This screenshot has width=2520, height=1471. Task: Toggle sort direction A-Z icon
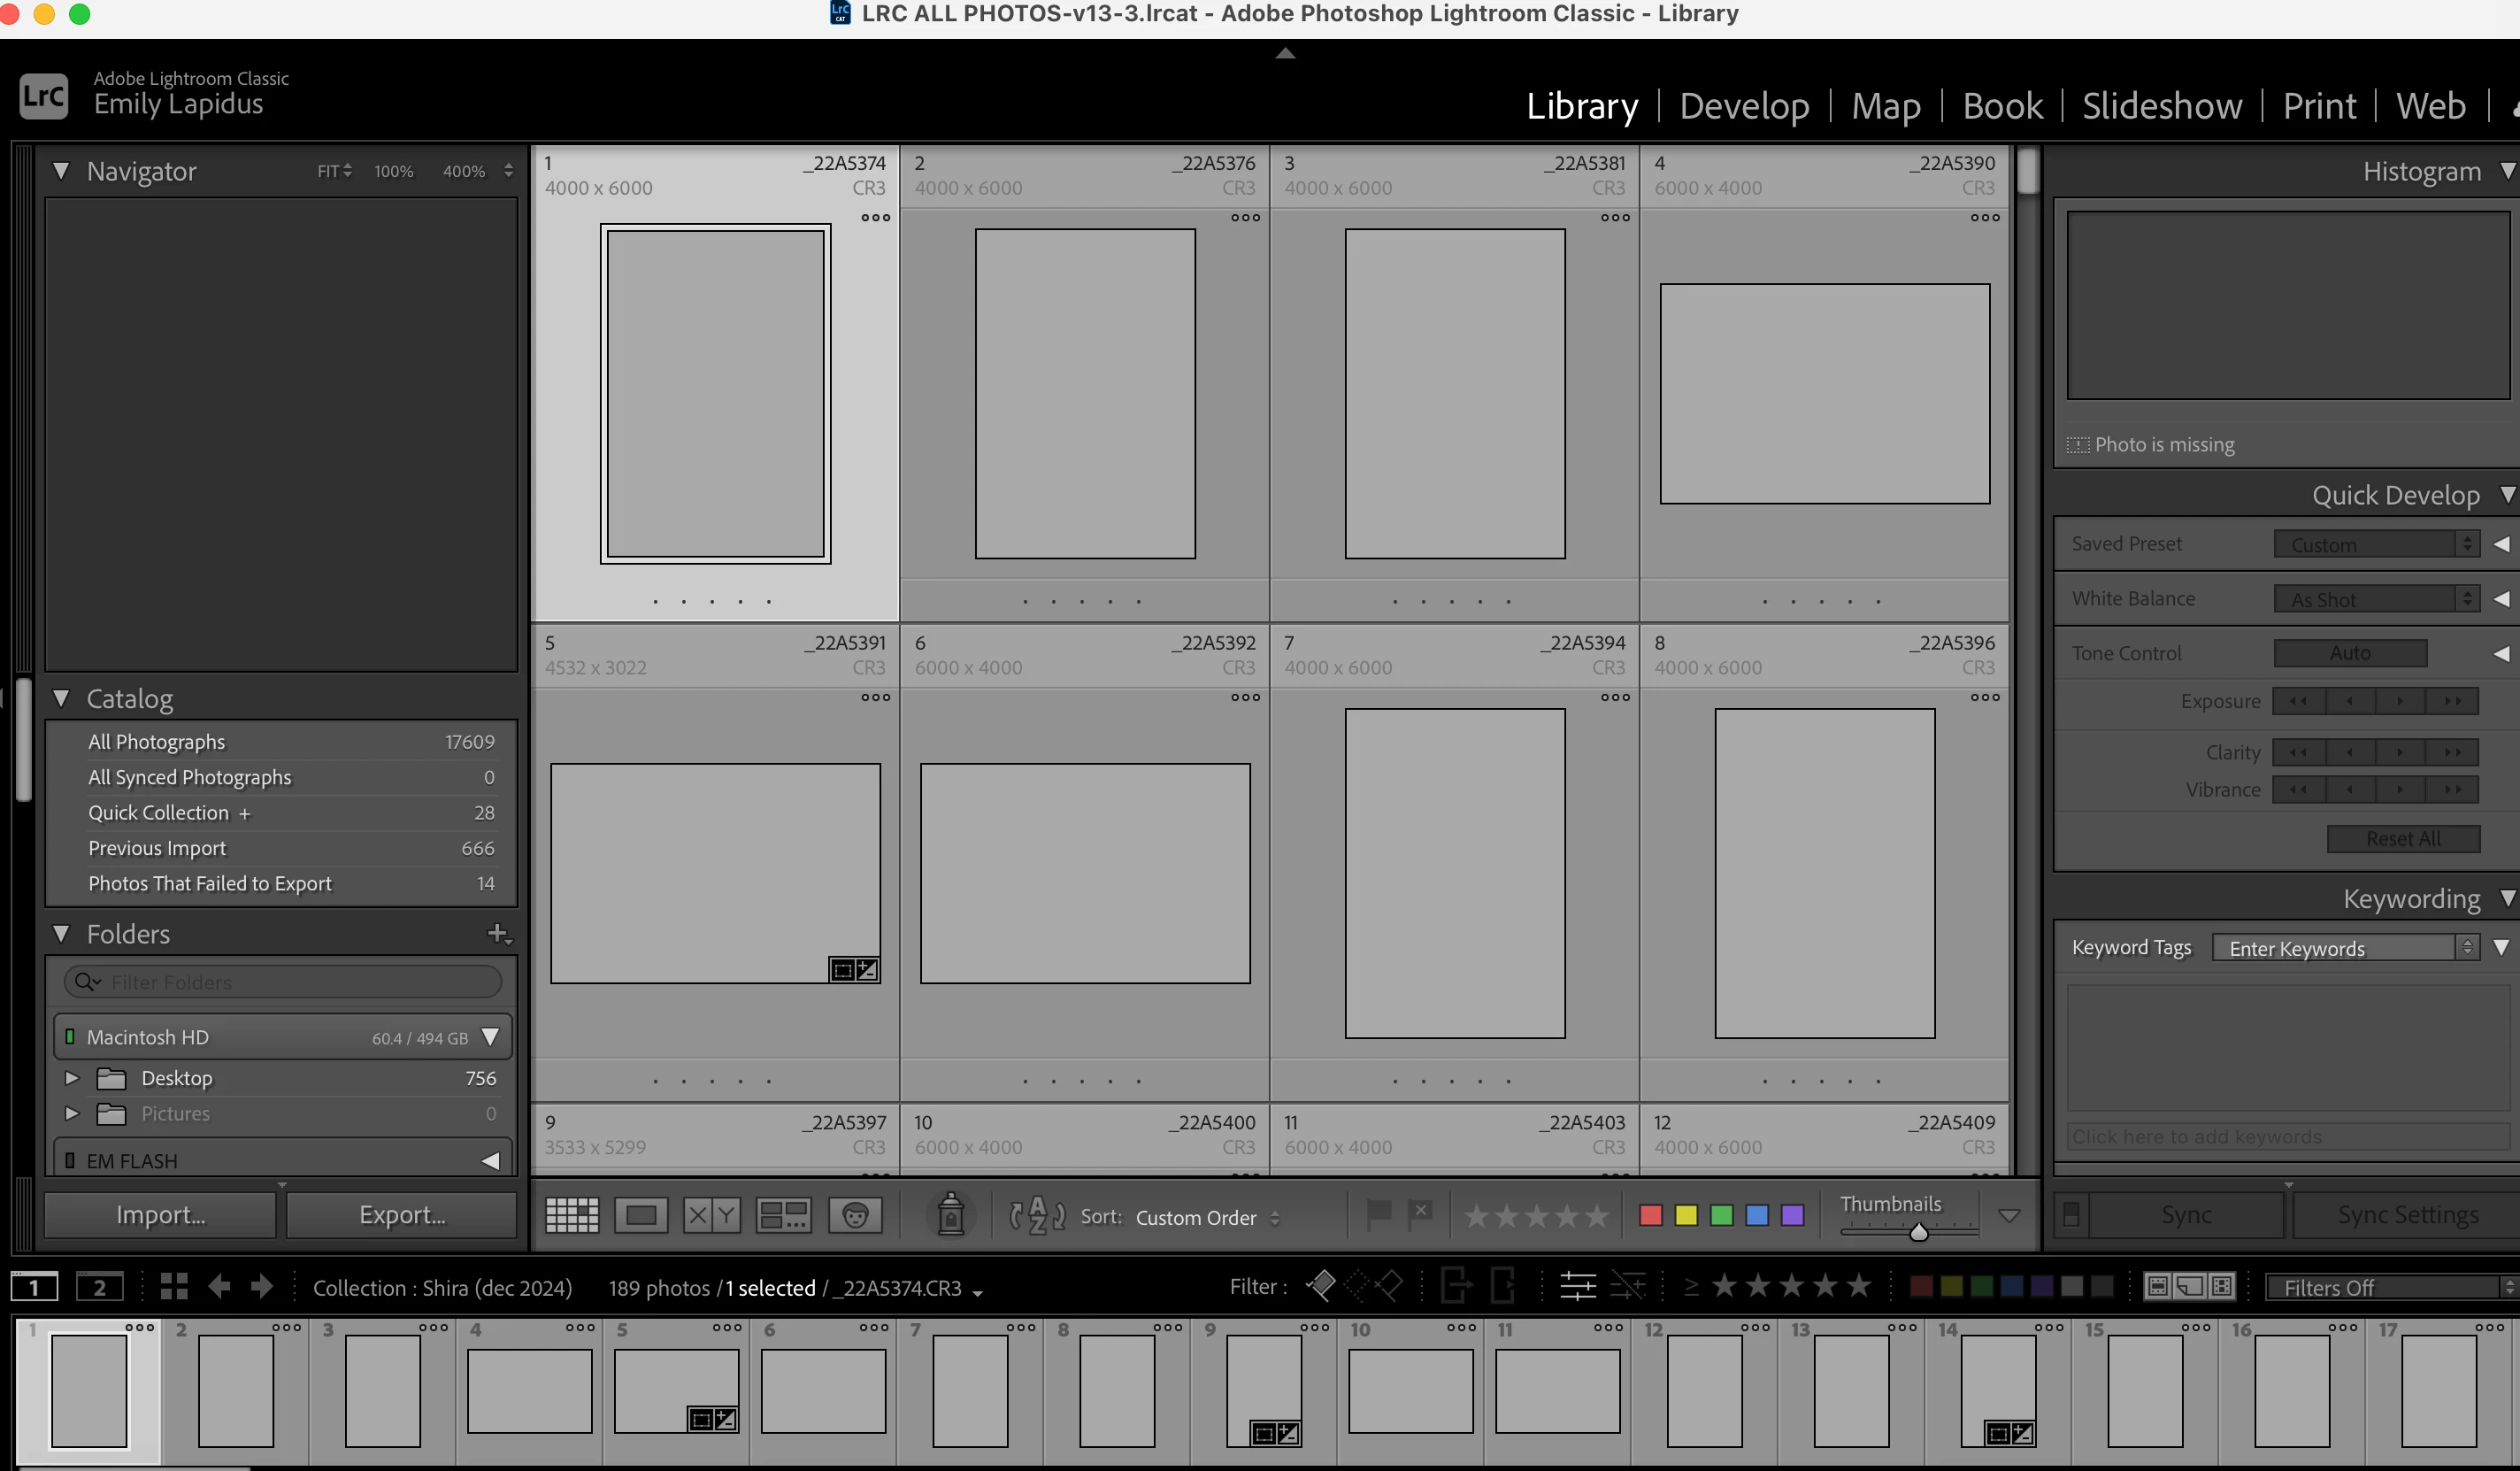coord(1037,1215)
